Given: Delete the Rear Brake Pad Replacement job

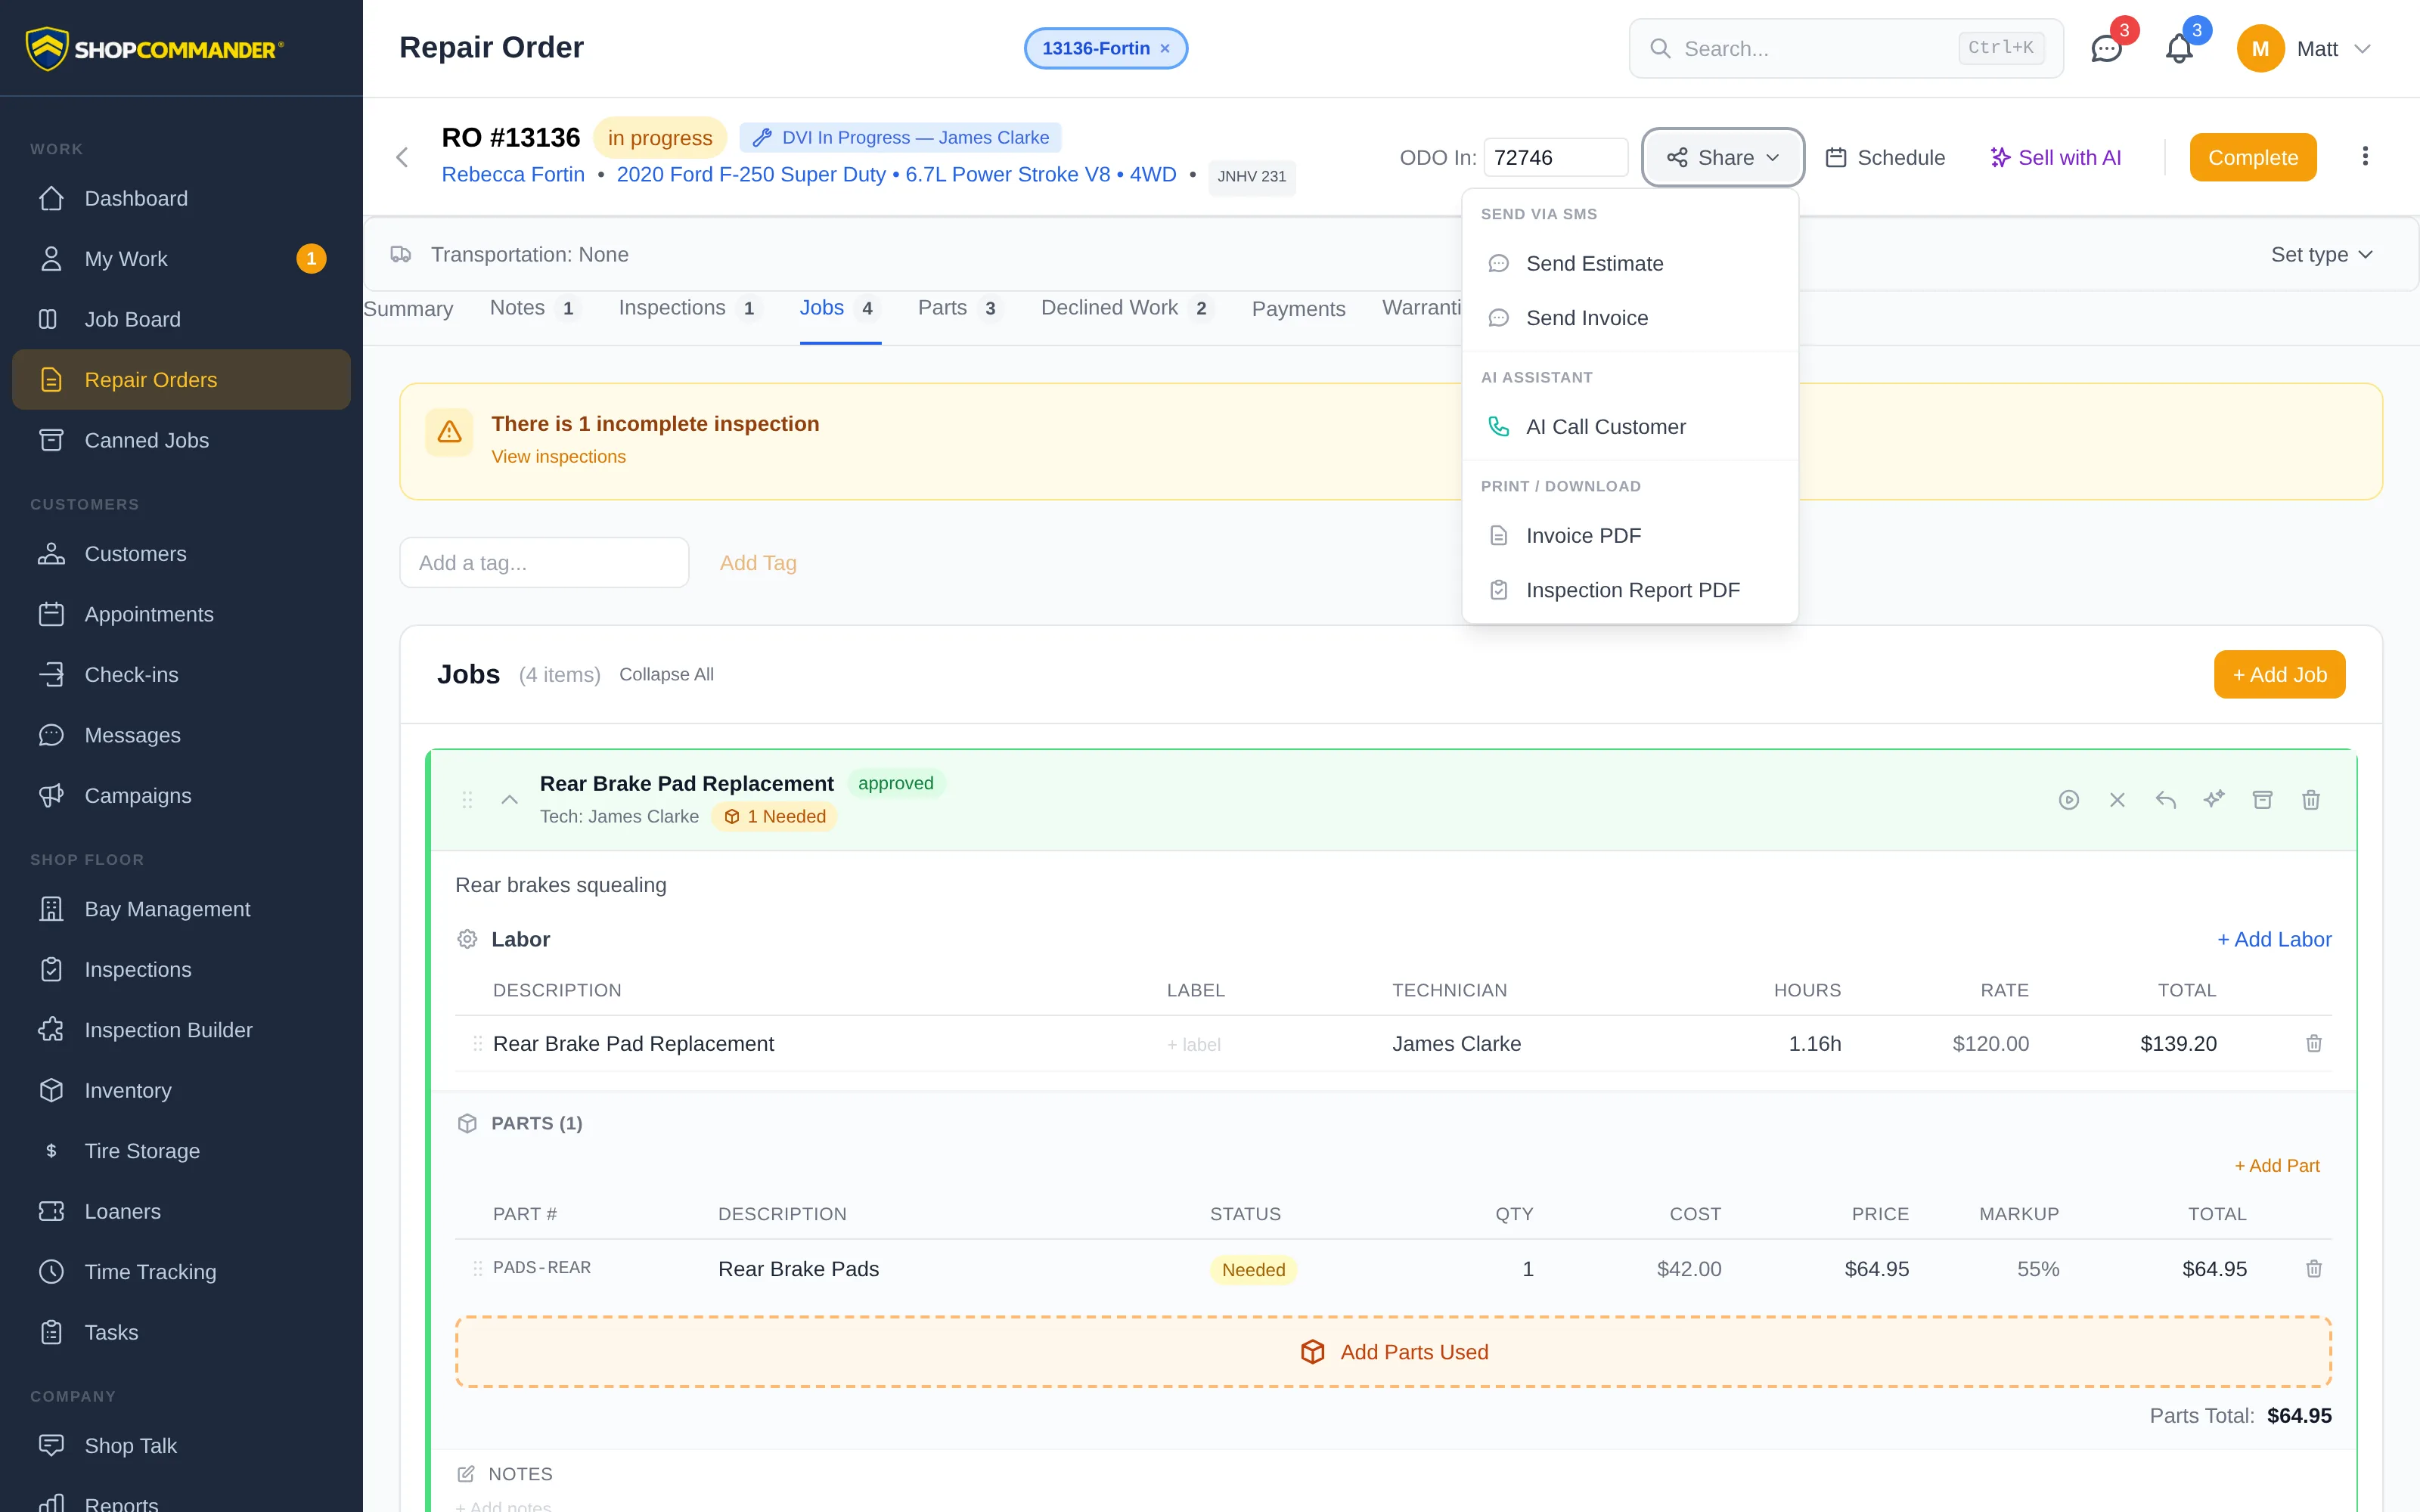Looking at the screenshot, I should [2311, 800].
